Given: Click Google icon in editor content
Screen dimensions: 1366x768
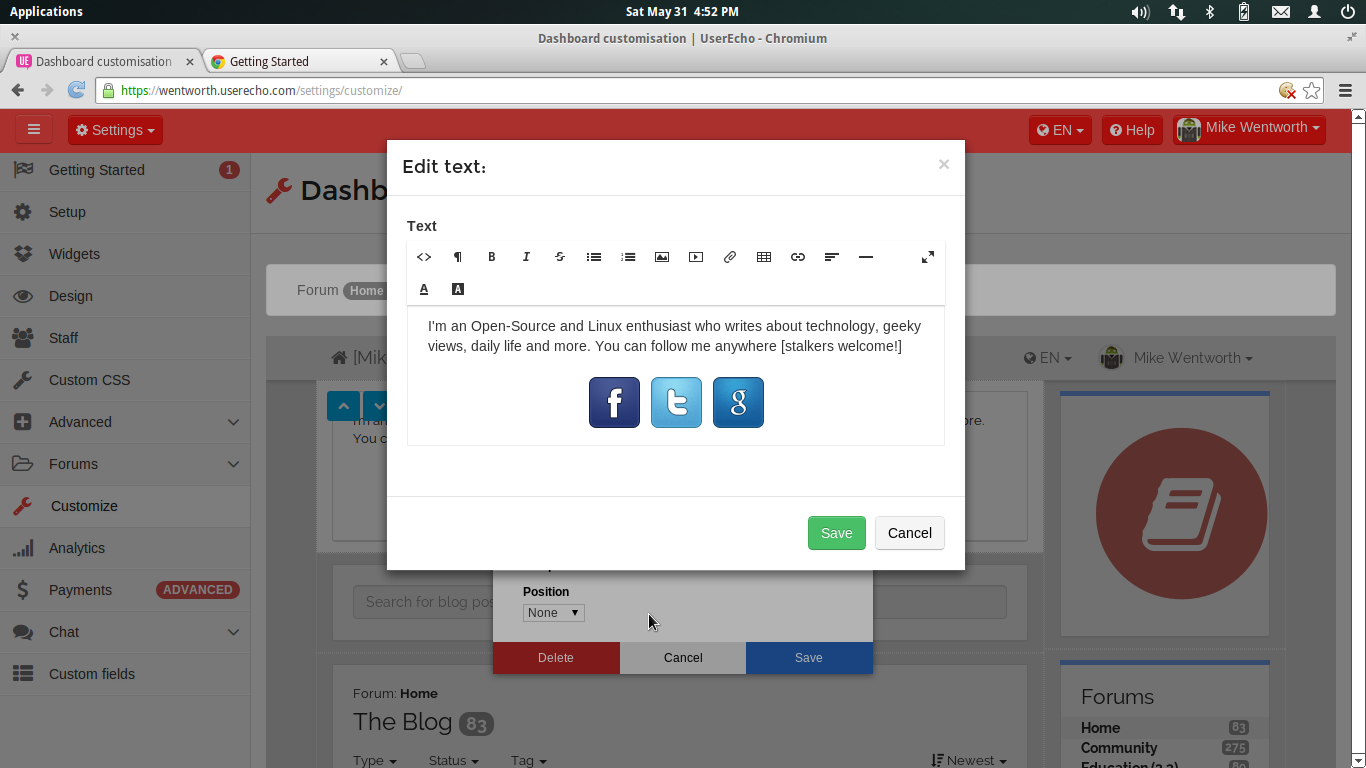Looking at the screenshot, I should coord(738,402).
